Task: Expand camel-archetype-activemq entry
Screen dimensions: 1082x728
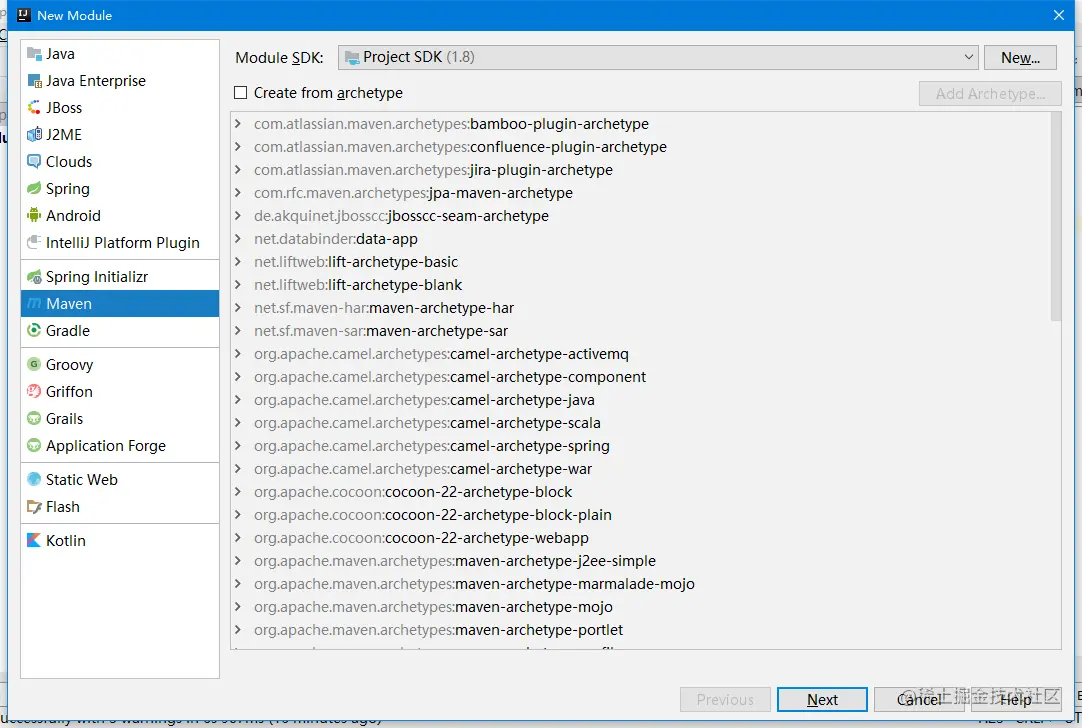Action: [238, 354]
